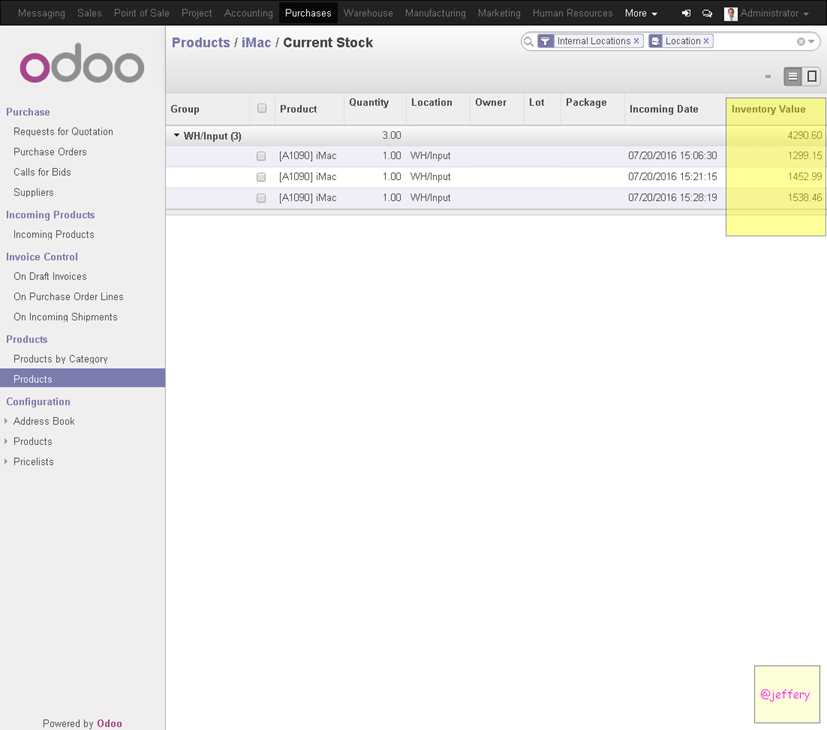The image size is (827, 730).
Task: Check the iMac row dated 15:06:30
Action: tap(261, 156)
